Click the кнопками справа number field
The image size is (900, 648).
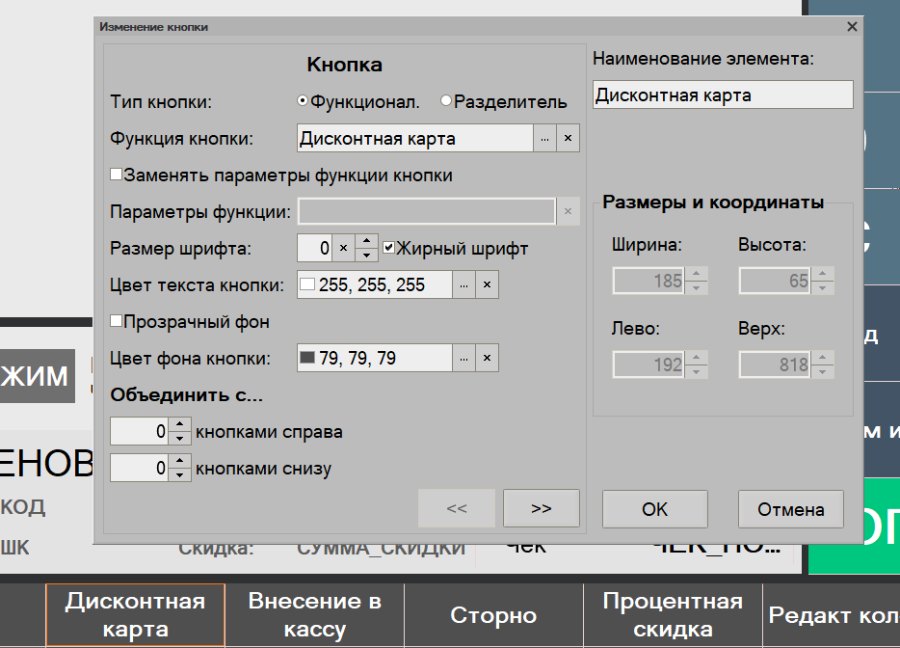(x=139, y=431)
